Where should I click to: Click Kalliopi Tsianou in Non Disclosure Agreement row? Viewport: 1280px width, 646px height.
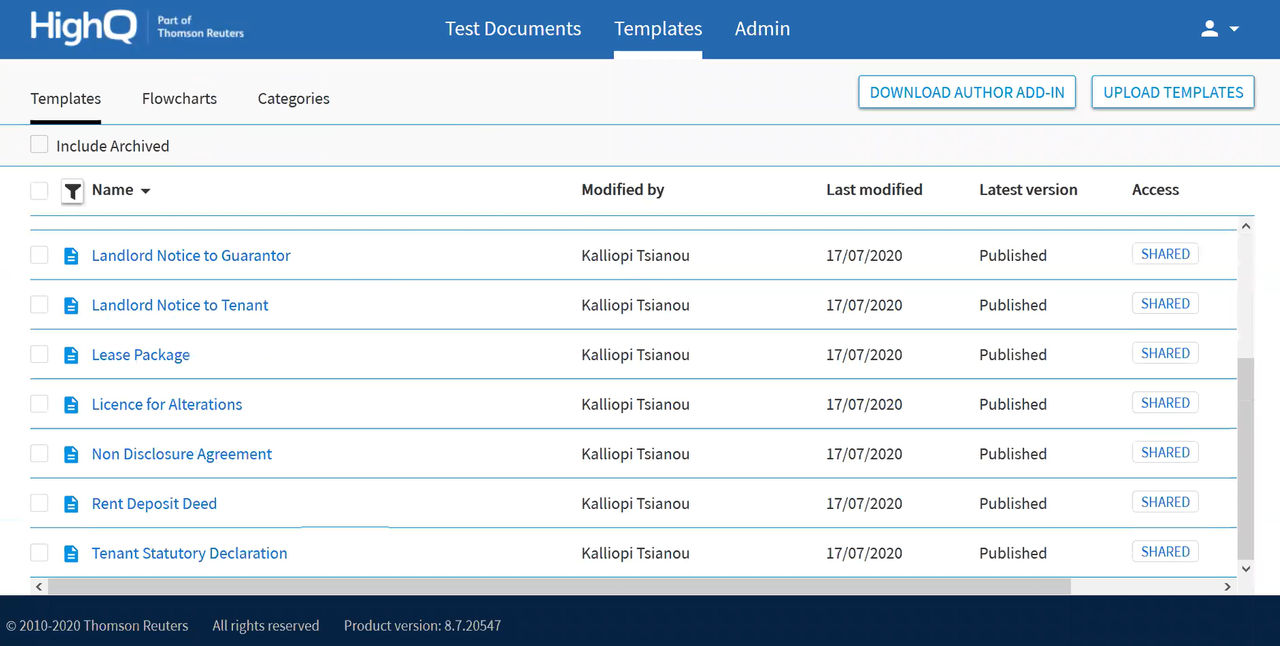pos(635,454)
